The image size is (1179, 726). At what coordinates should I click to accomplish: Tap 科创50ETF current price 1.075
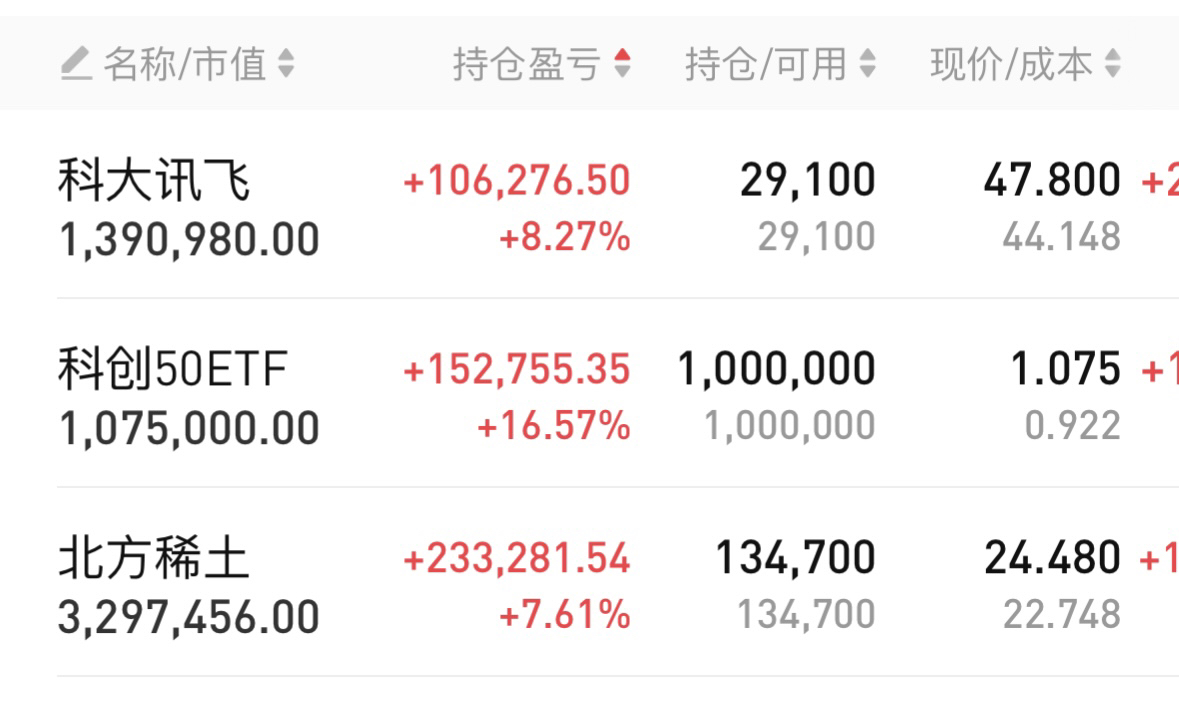[x=1065, y=369]
